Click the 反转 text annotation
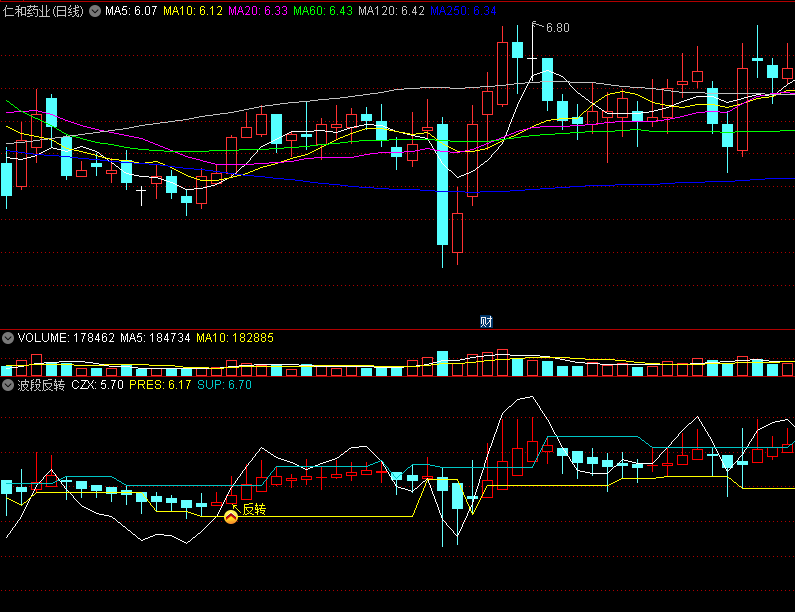 pos(254,509)
